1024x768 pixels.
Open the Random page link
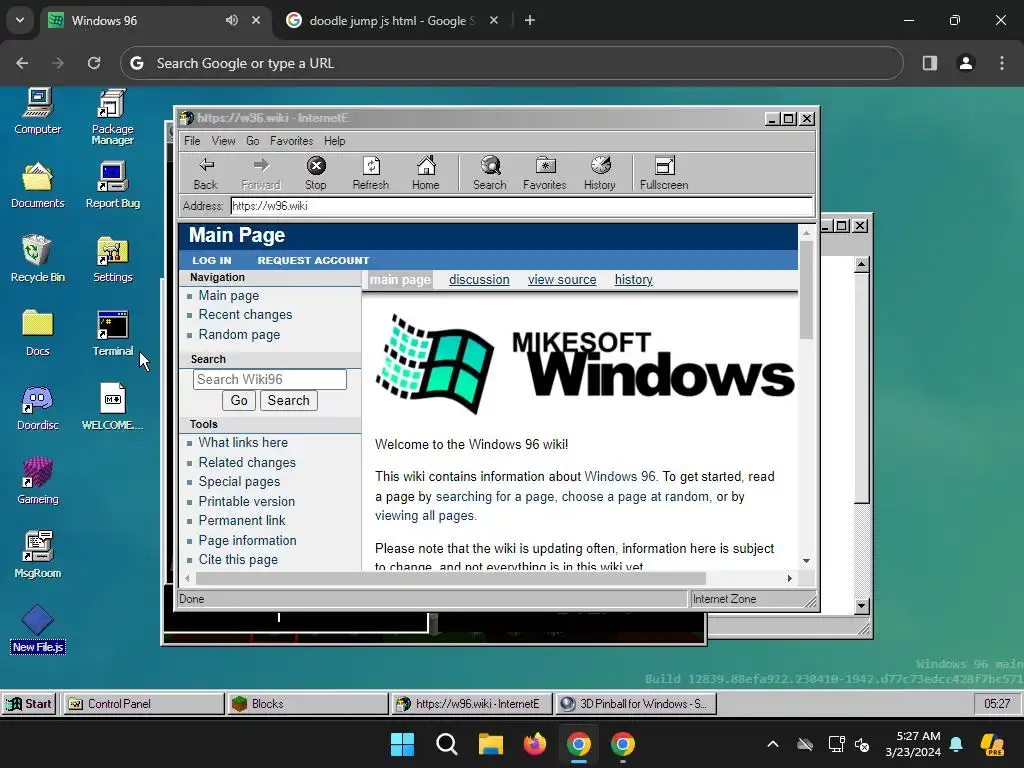(239, 334)
